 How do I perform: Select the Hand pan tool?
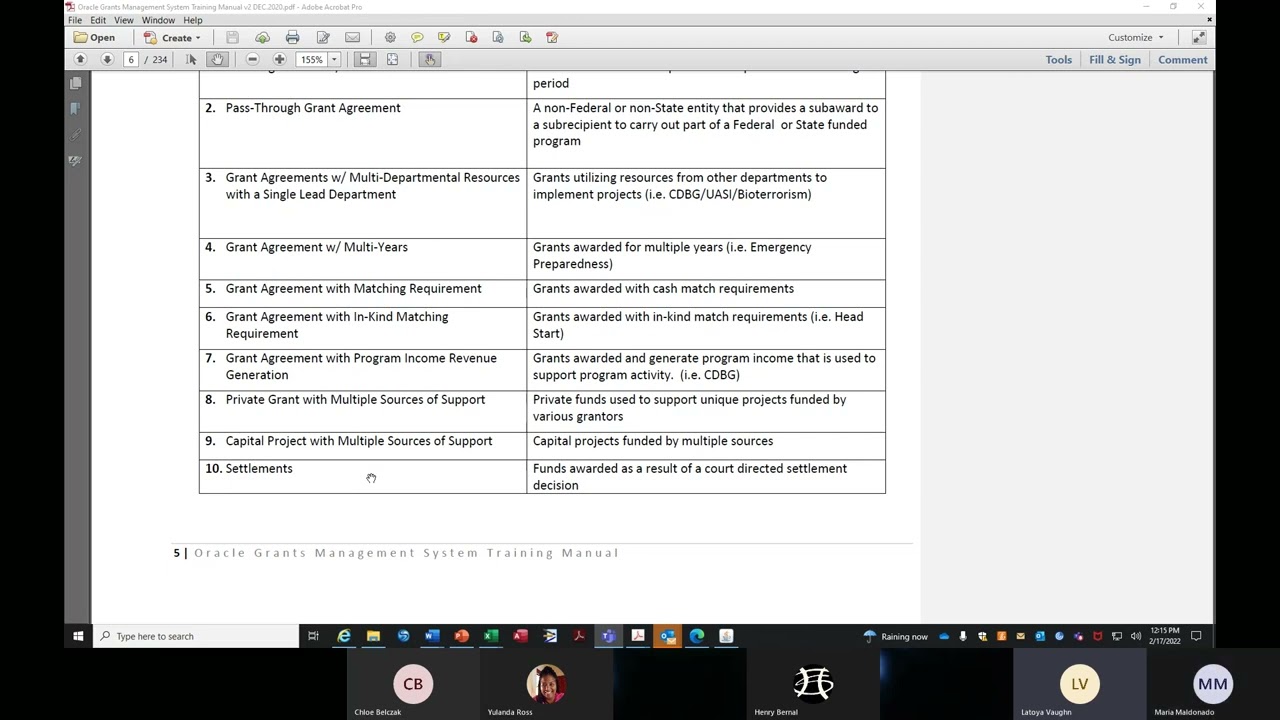pos(217,59)
